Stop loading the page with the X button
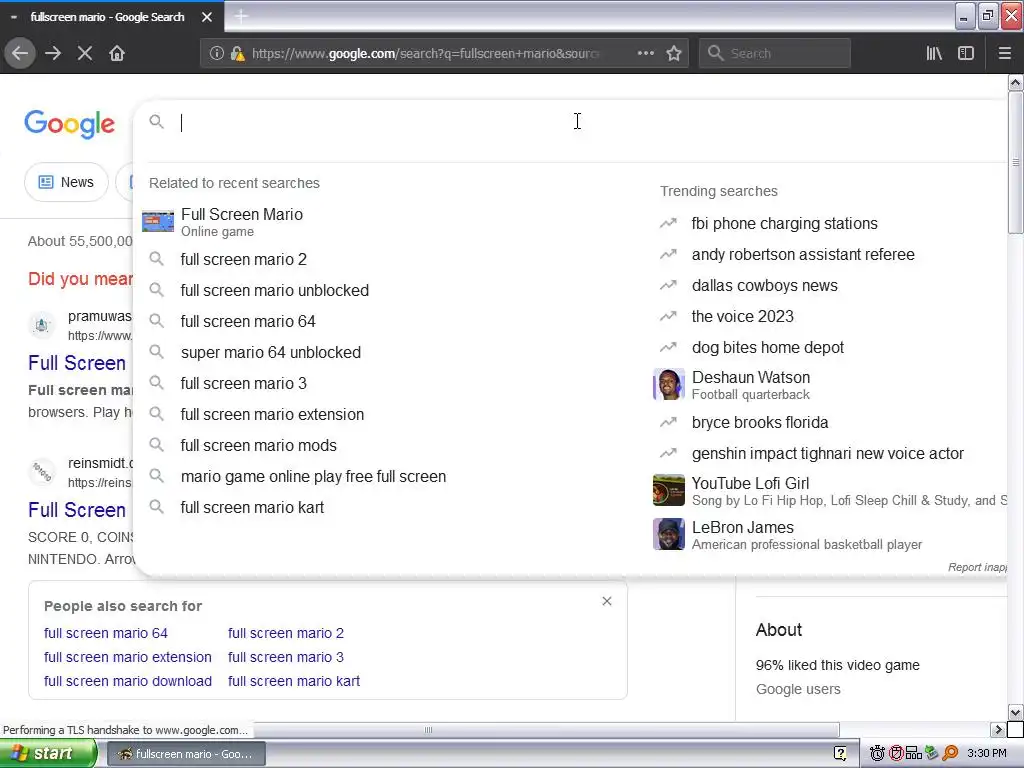 85,54
